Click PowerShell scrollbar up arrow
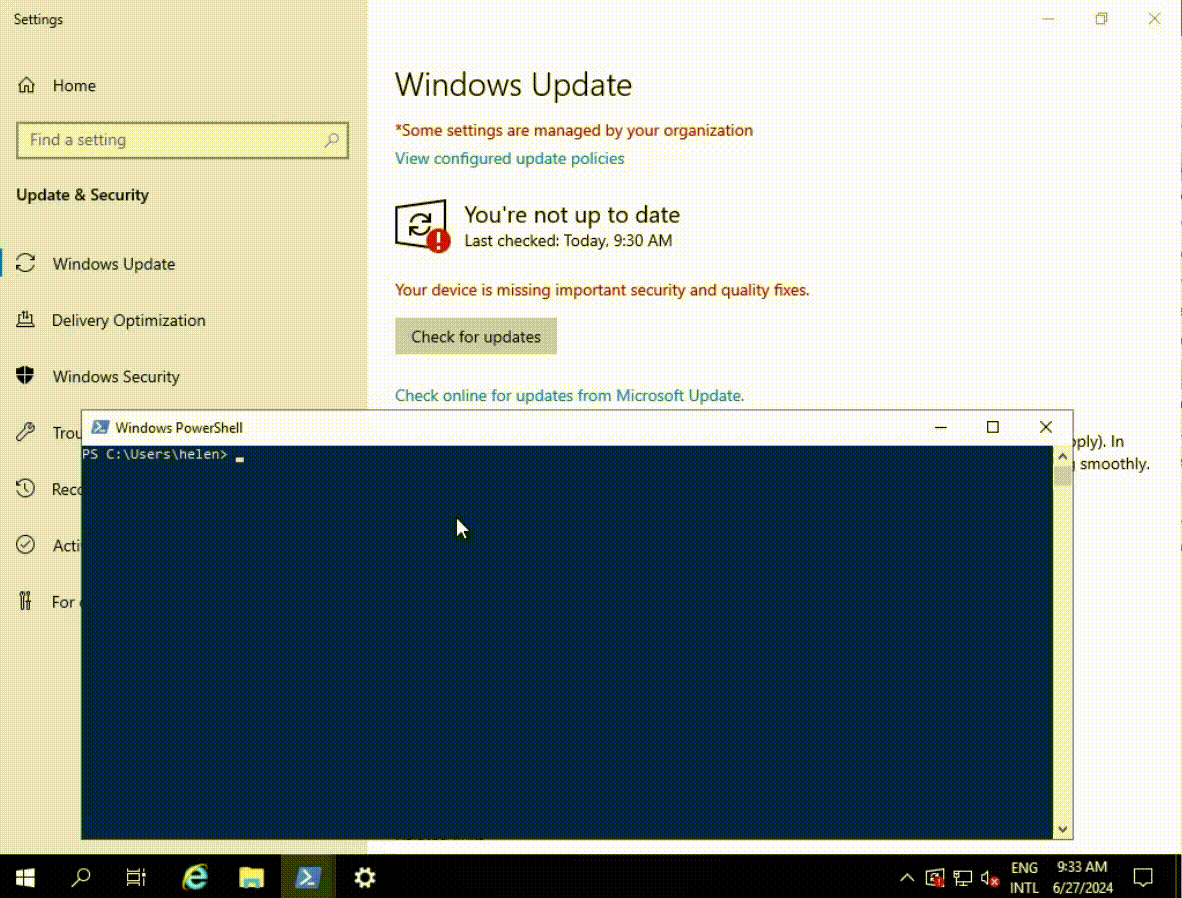Viewport: 1182px width, 898px height. coord(1063,456)
